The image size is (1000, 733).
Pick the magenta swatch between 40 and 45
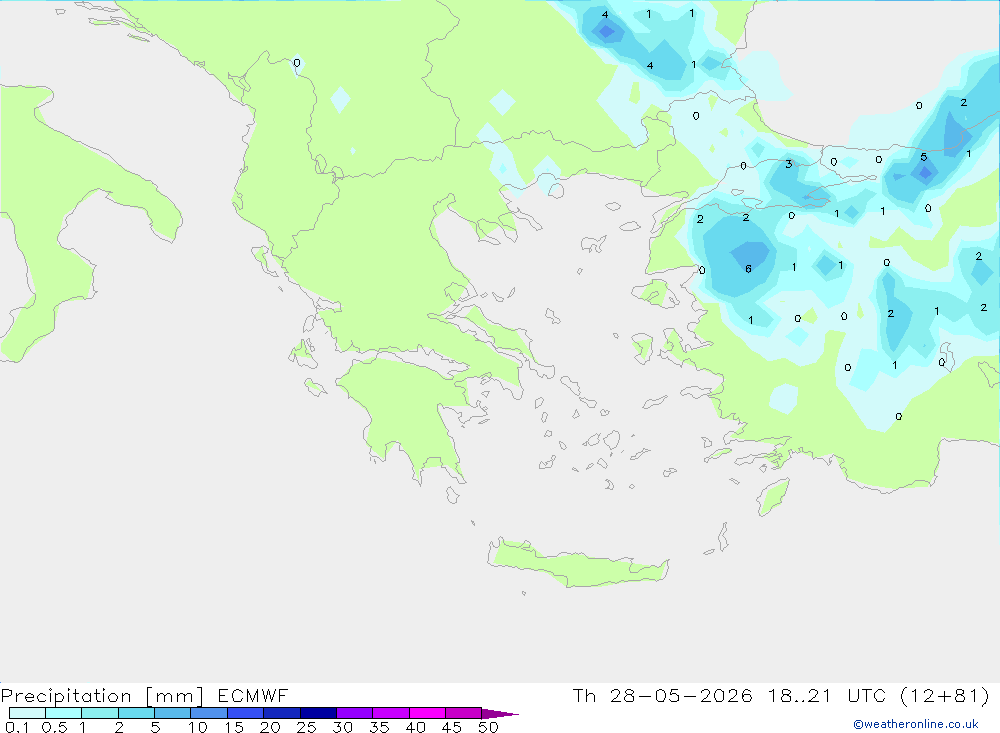(427, 713)
